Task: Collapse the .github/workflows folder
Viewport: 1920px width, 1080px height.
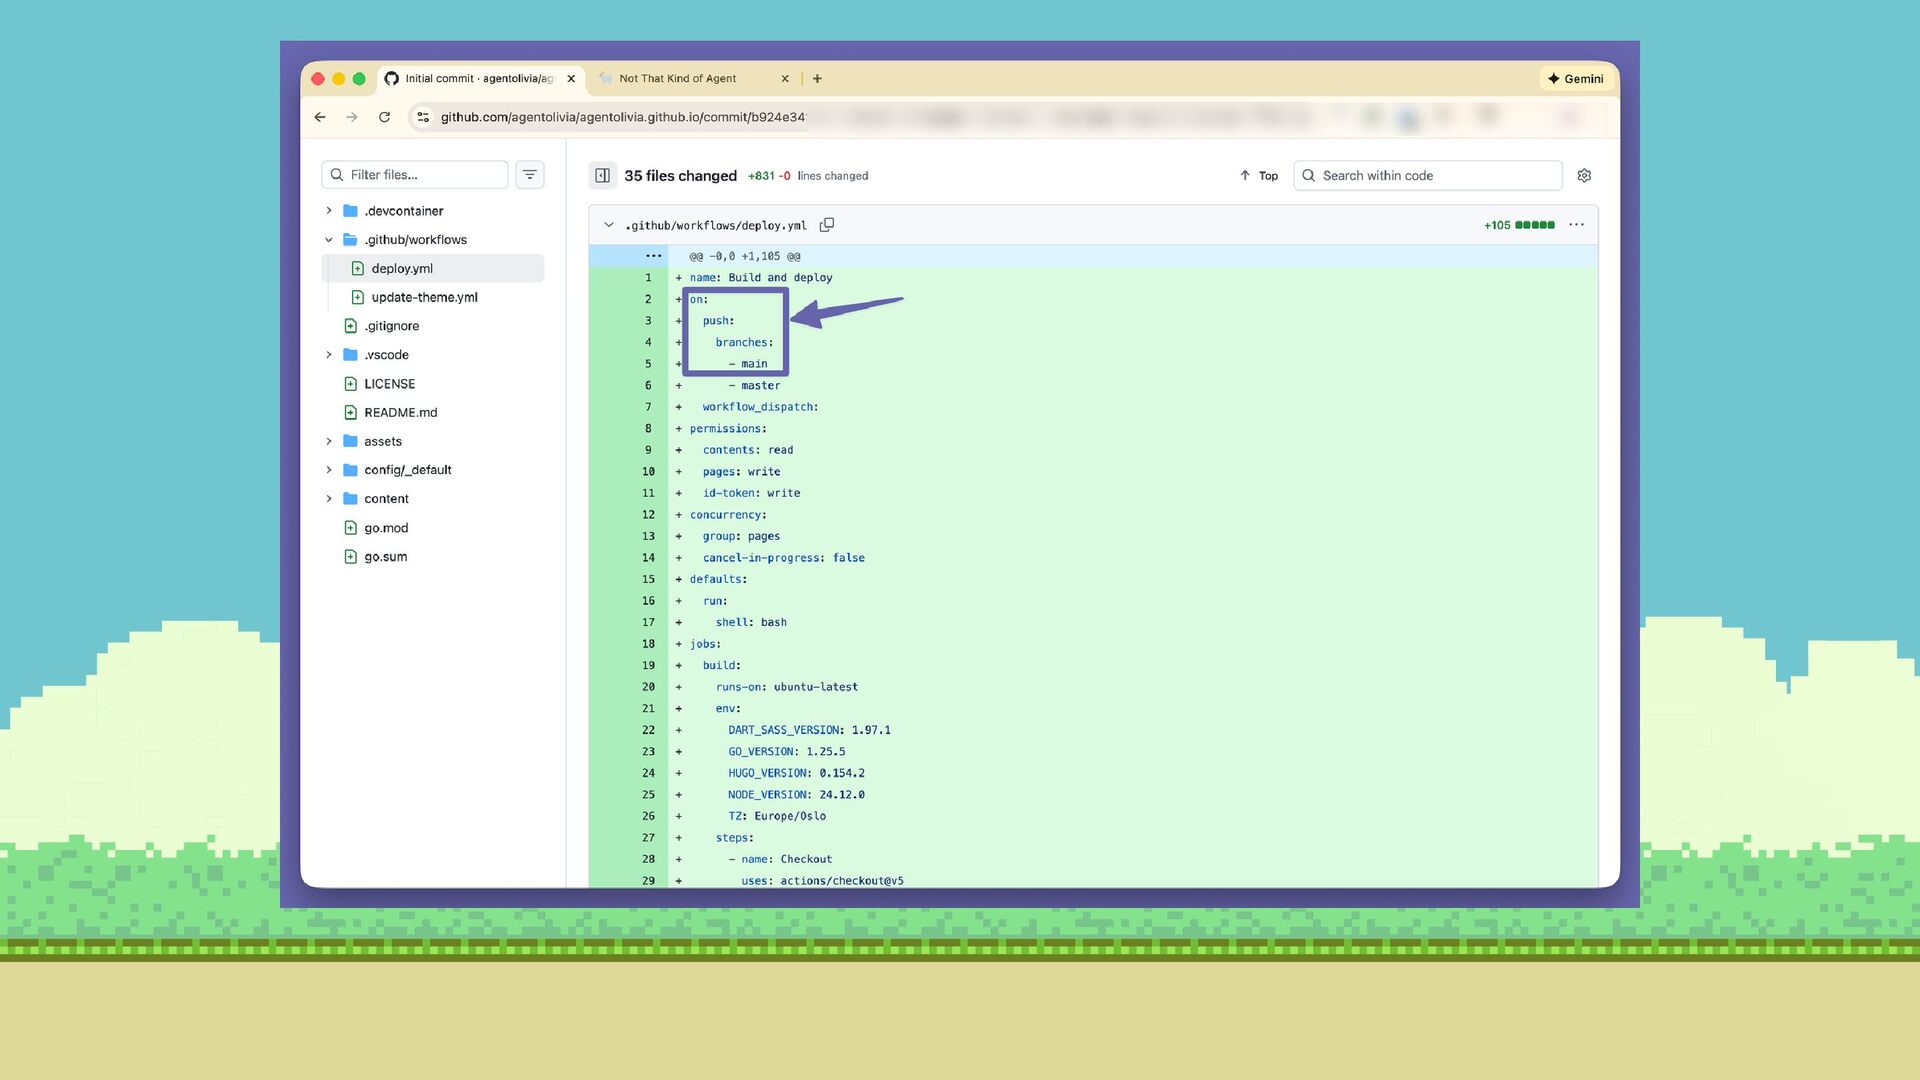Action: 329,240
